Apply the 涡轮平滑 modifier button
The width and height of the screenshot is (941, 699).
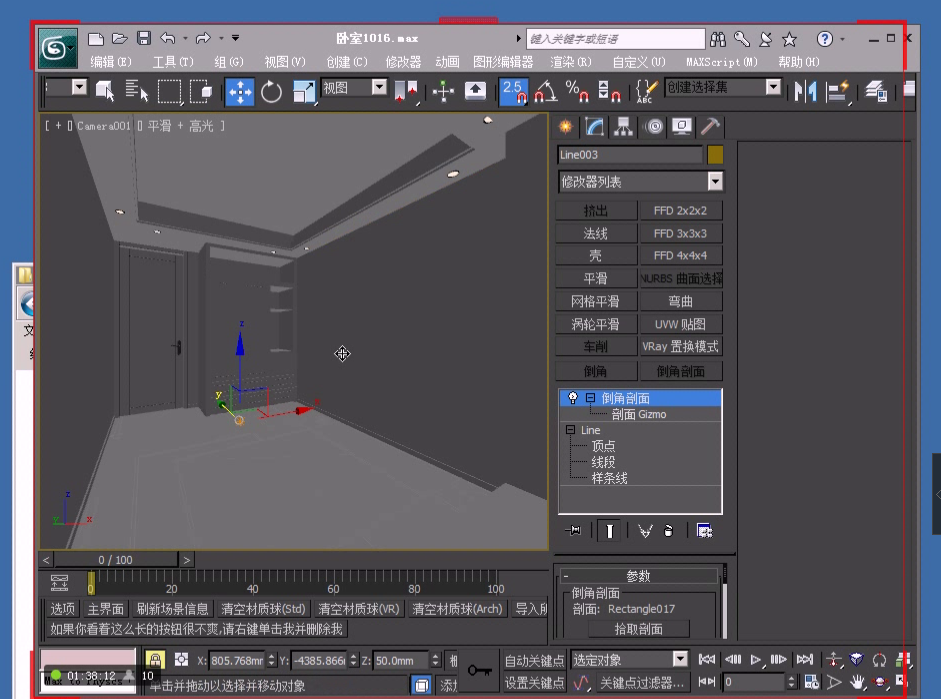[x=596, y=324]
